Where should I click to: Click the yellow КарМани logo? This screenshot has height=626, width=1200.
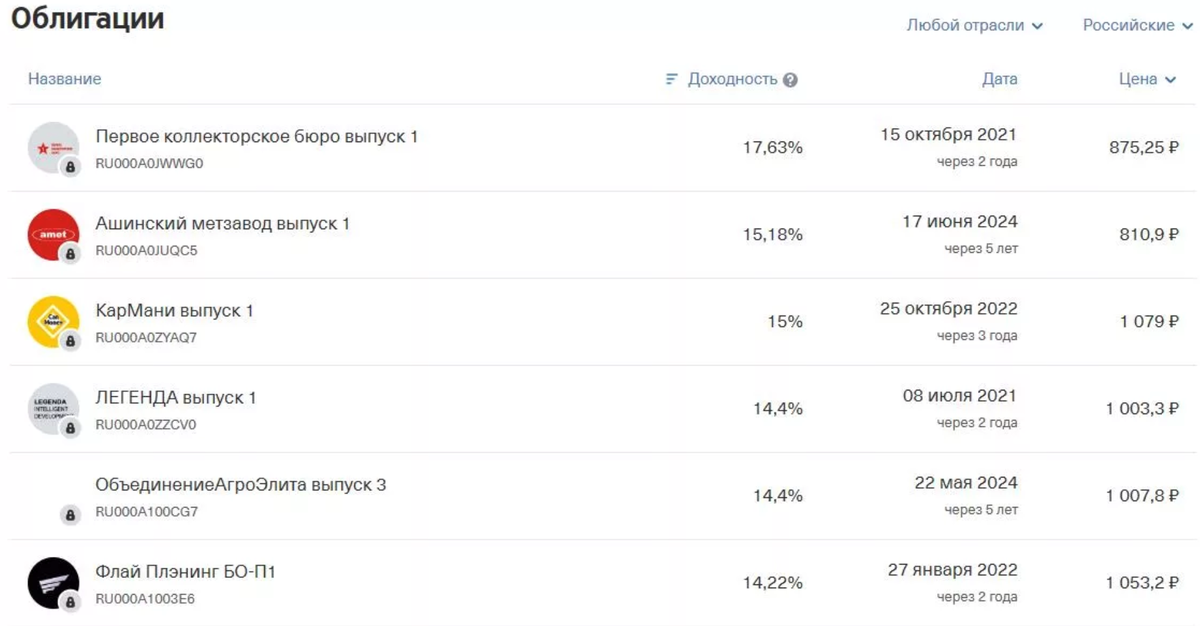tap(53, 322)
